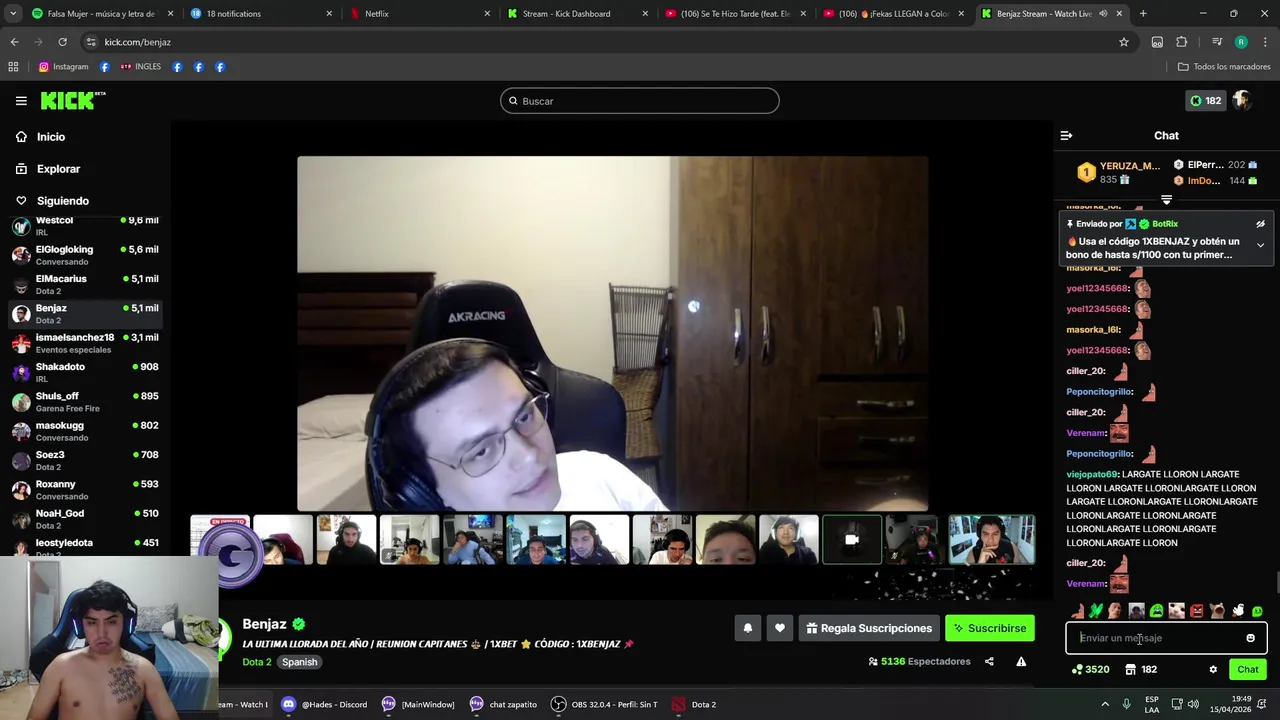
Task: Open the Dota 2 category link
Action: click(257, 662)
